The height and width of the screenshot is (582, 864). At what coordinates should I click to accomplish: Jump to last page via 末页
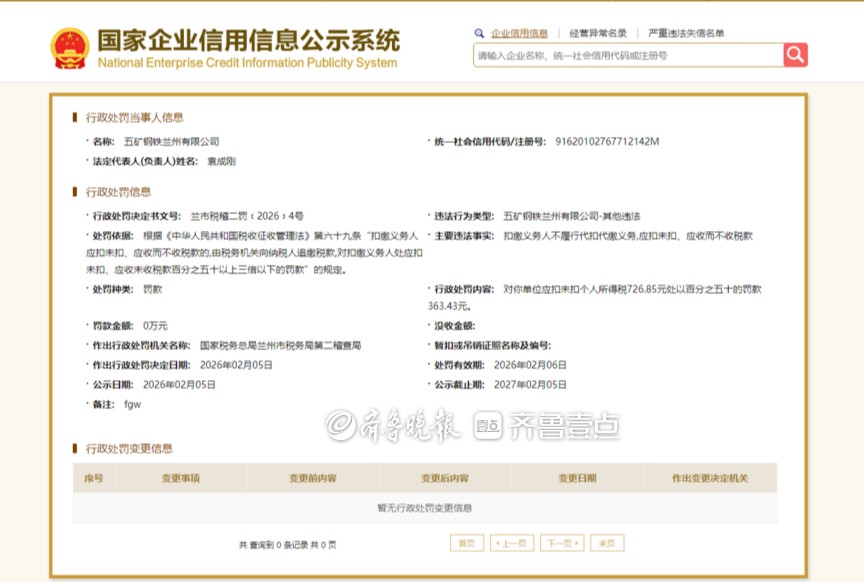click(607, 543)
